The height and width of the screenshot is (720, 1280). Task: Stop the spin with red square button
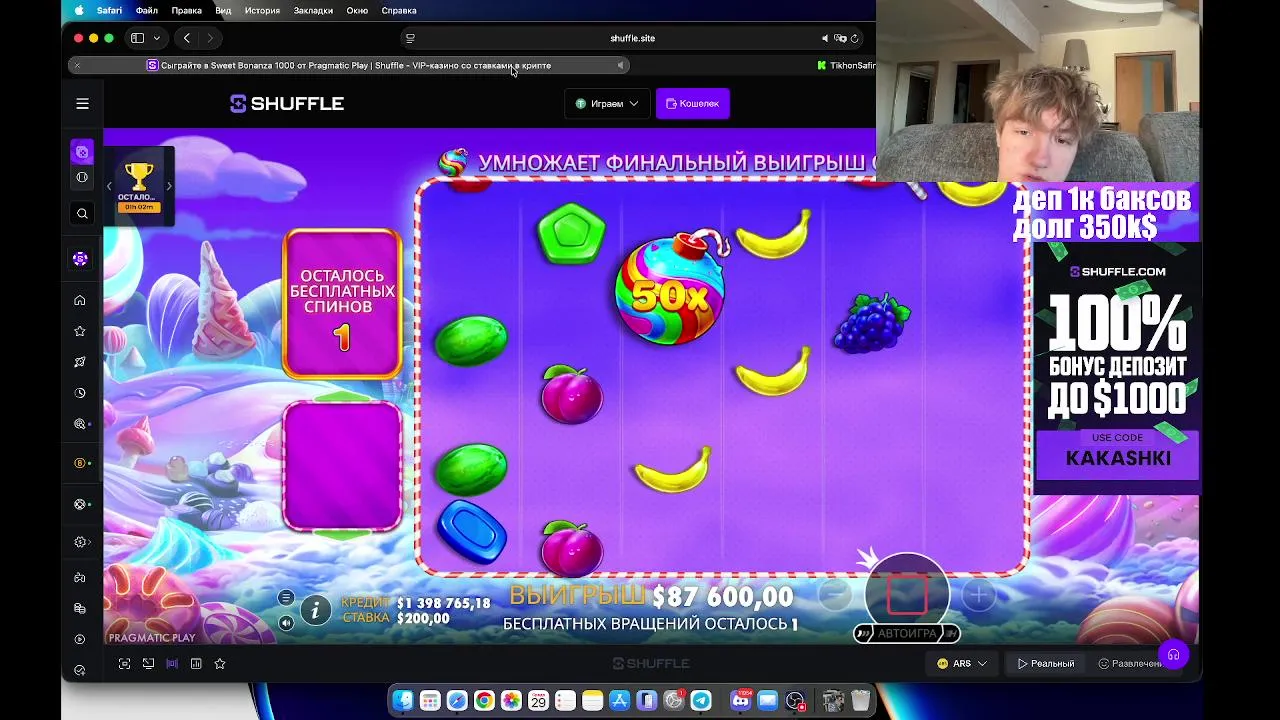(907, 593)
